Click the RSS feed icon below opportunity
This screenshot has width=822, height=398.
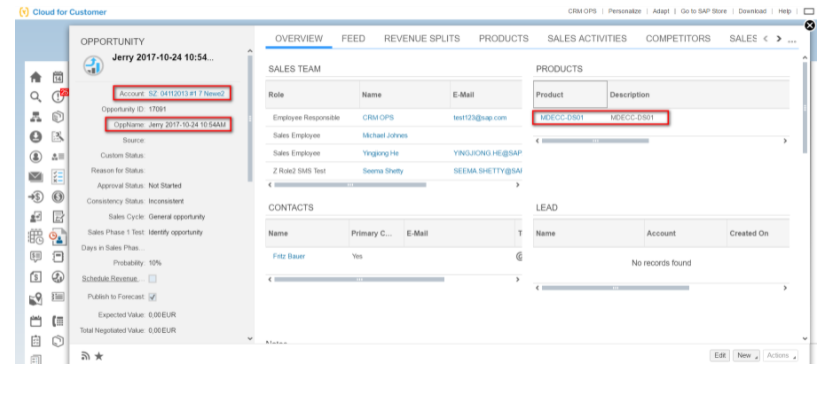[x=85, y=356]
